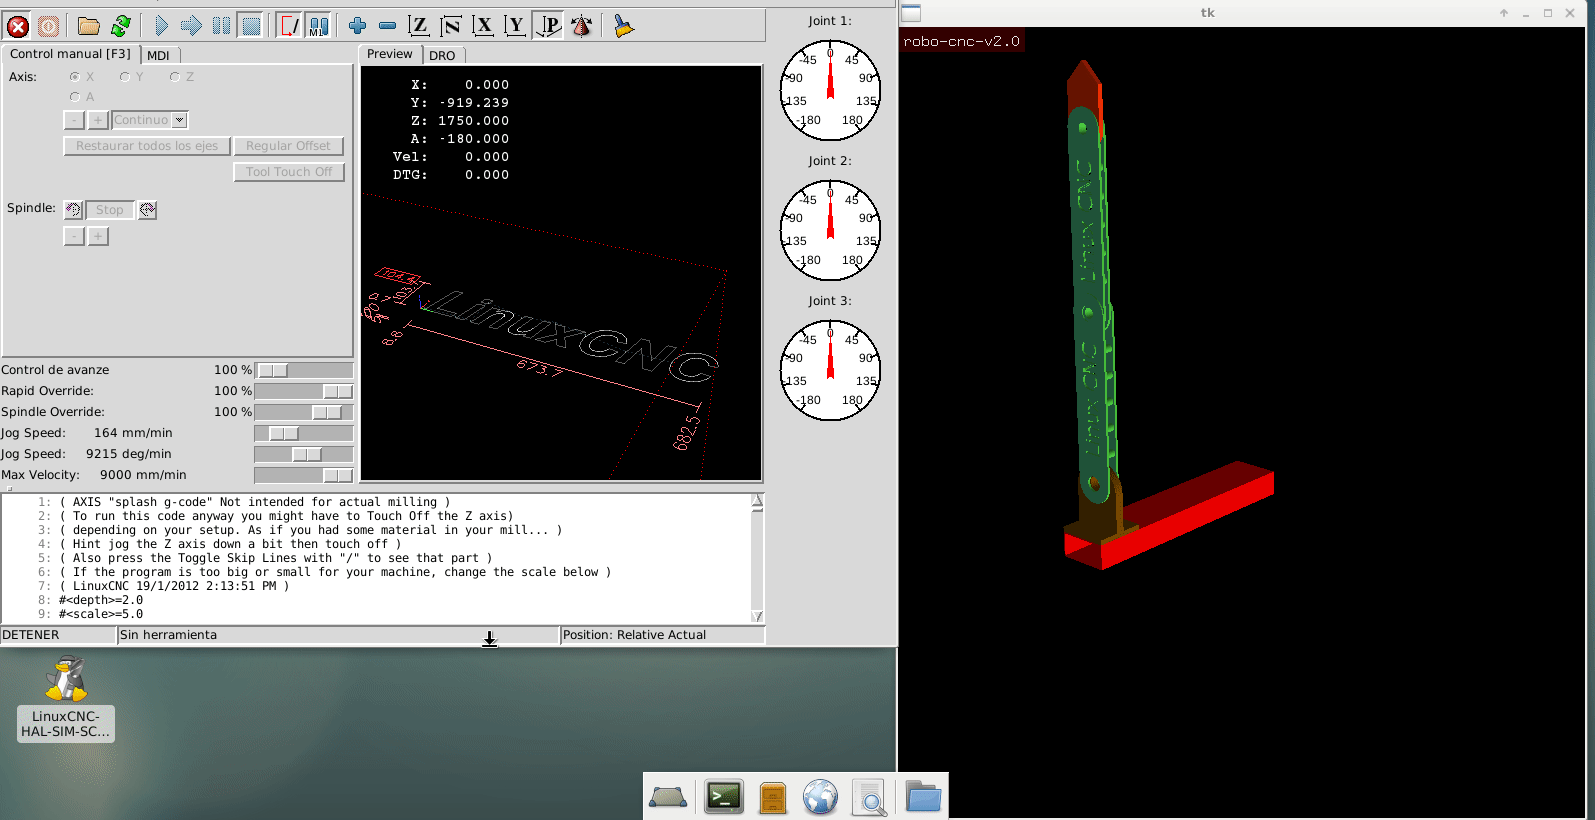
Task: Click Joint 1 angle gauge
Action: pyautogui.click(x=830, y=90)
